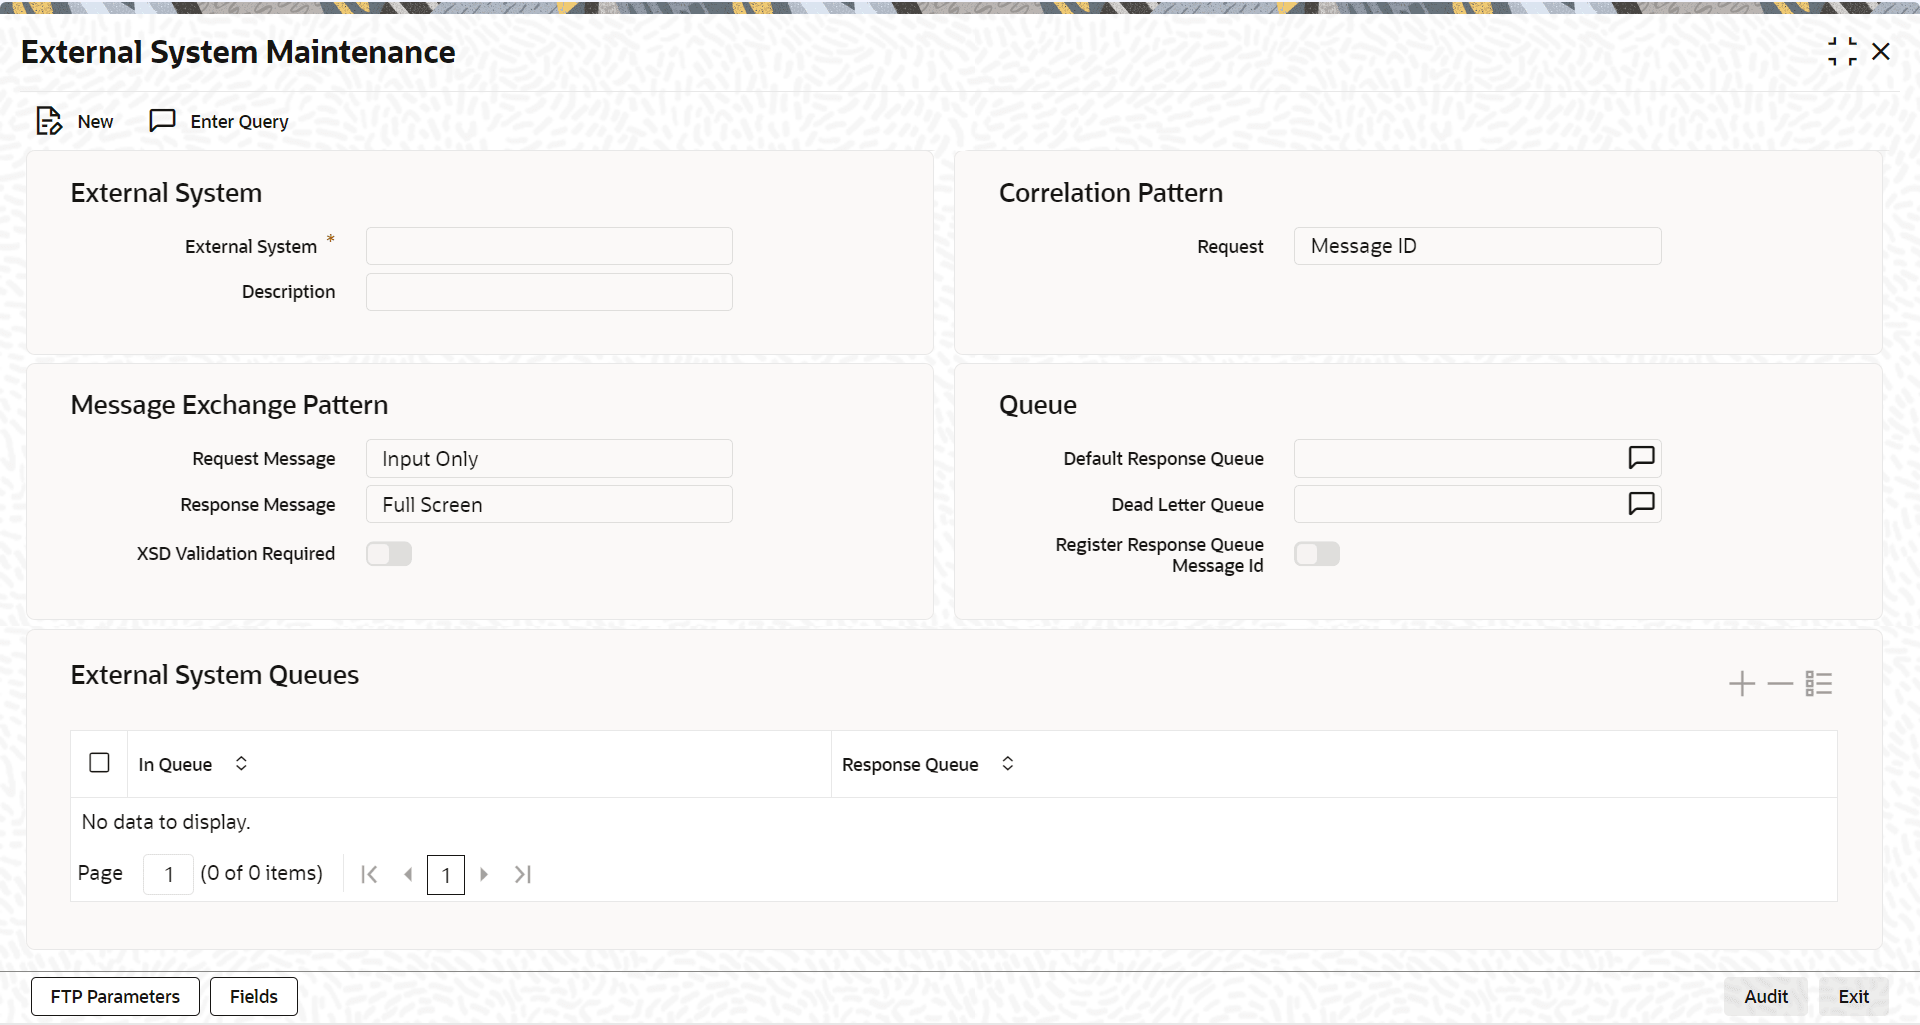Click the Fields button
Viewport: 1920px width, 1025px height.
click(x=254, y=996)
